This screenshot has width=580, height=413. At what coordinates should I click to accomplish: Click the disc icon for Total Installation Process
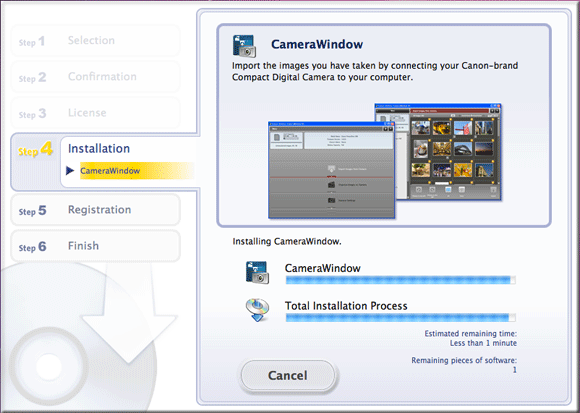(x=257, y=310)
